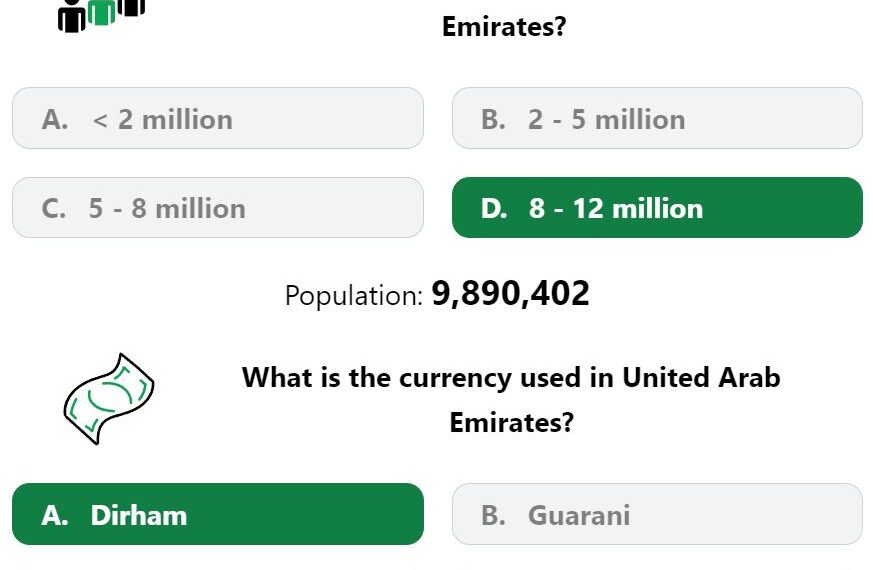Click the green person figure in the people icon
This screenshot has width=873, height=570.
[x=101, y=12]
